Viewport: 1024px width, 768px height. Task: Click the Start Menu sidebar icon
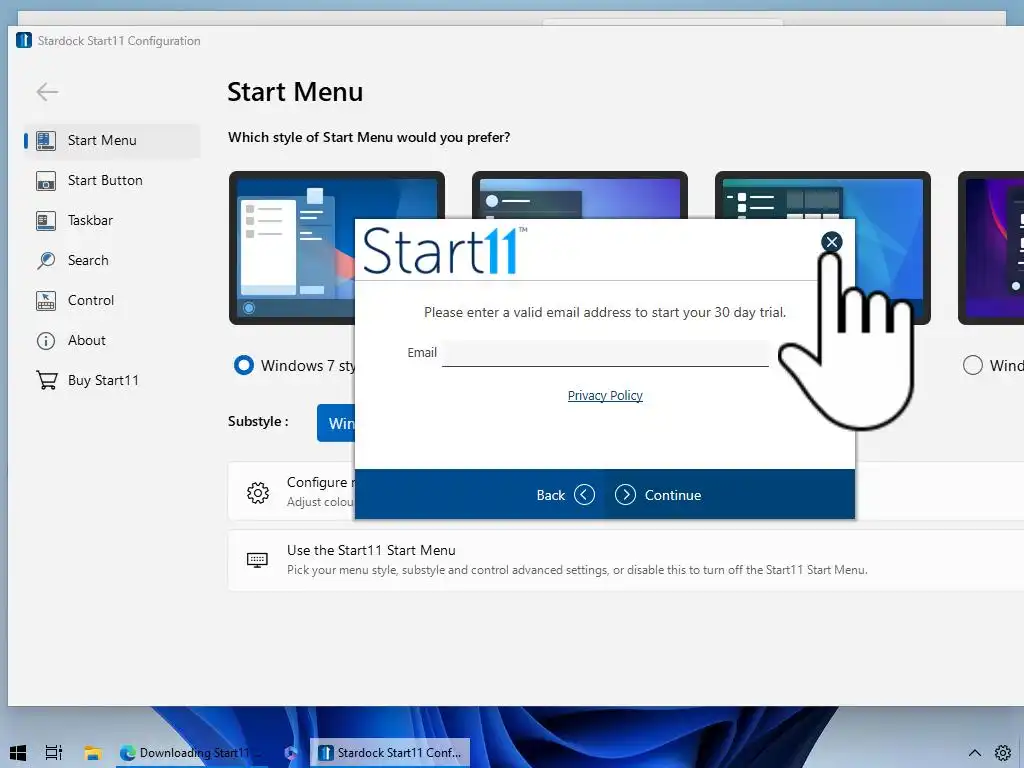point(46,140)
